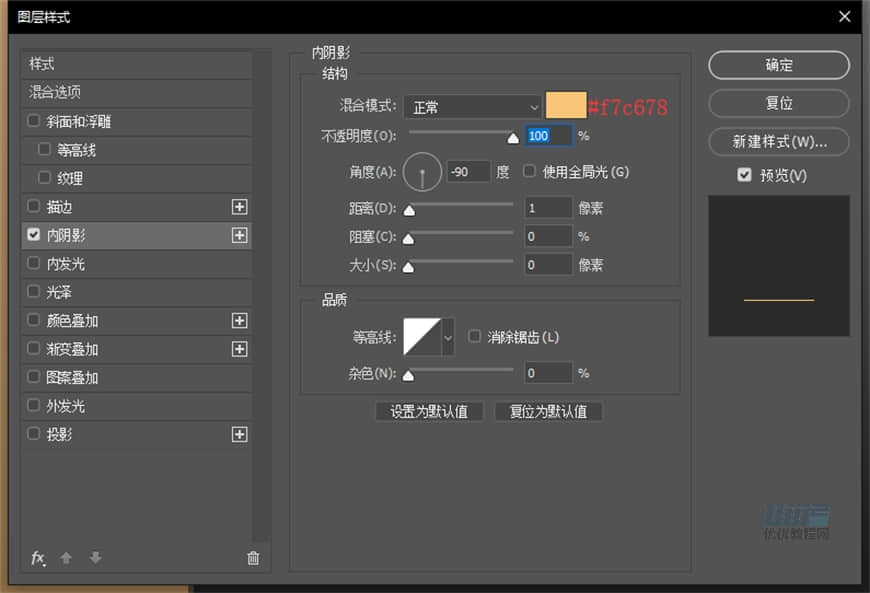This screenshot has width=870, height=593.
Task: Delete effect with the trash icon
Action: (x=253, y=558)
